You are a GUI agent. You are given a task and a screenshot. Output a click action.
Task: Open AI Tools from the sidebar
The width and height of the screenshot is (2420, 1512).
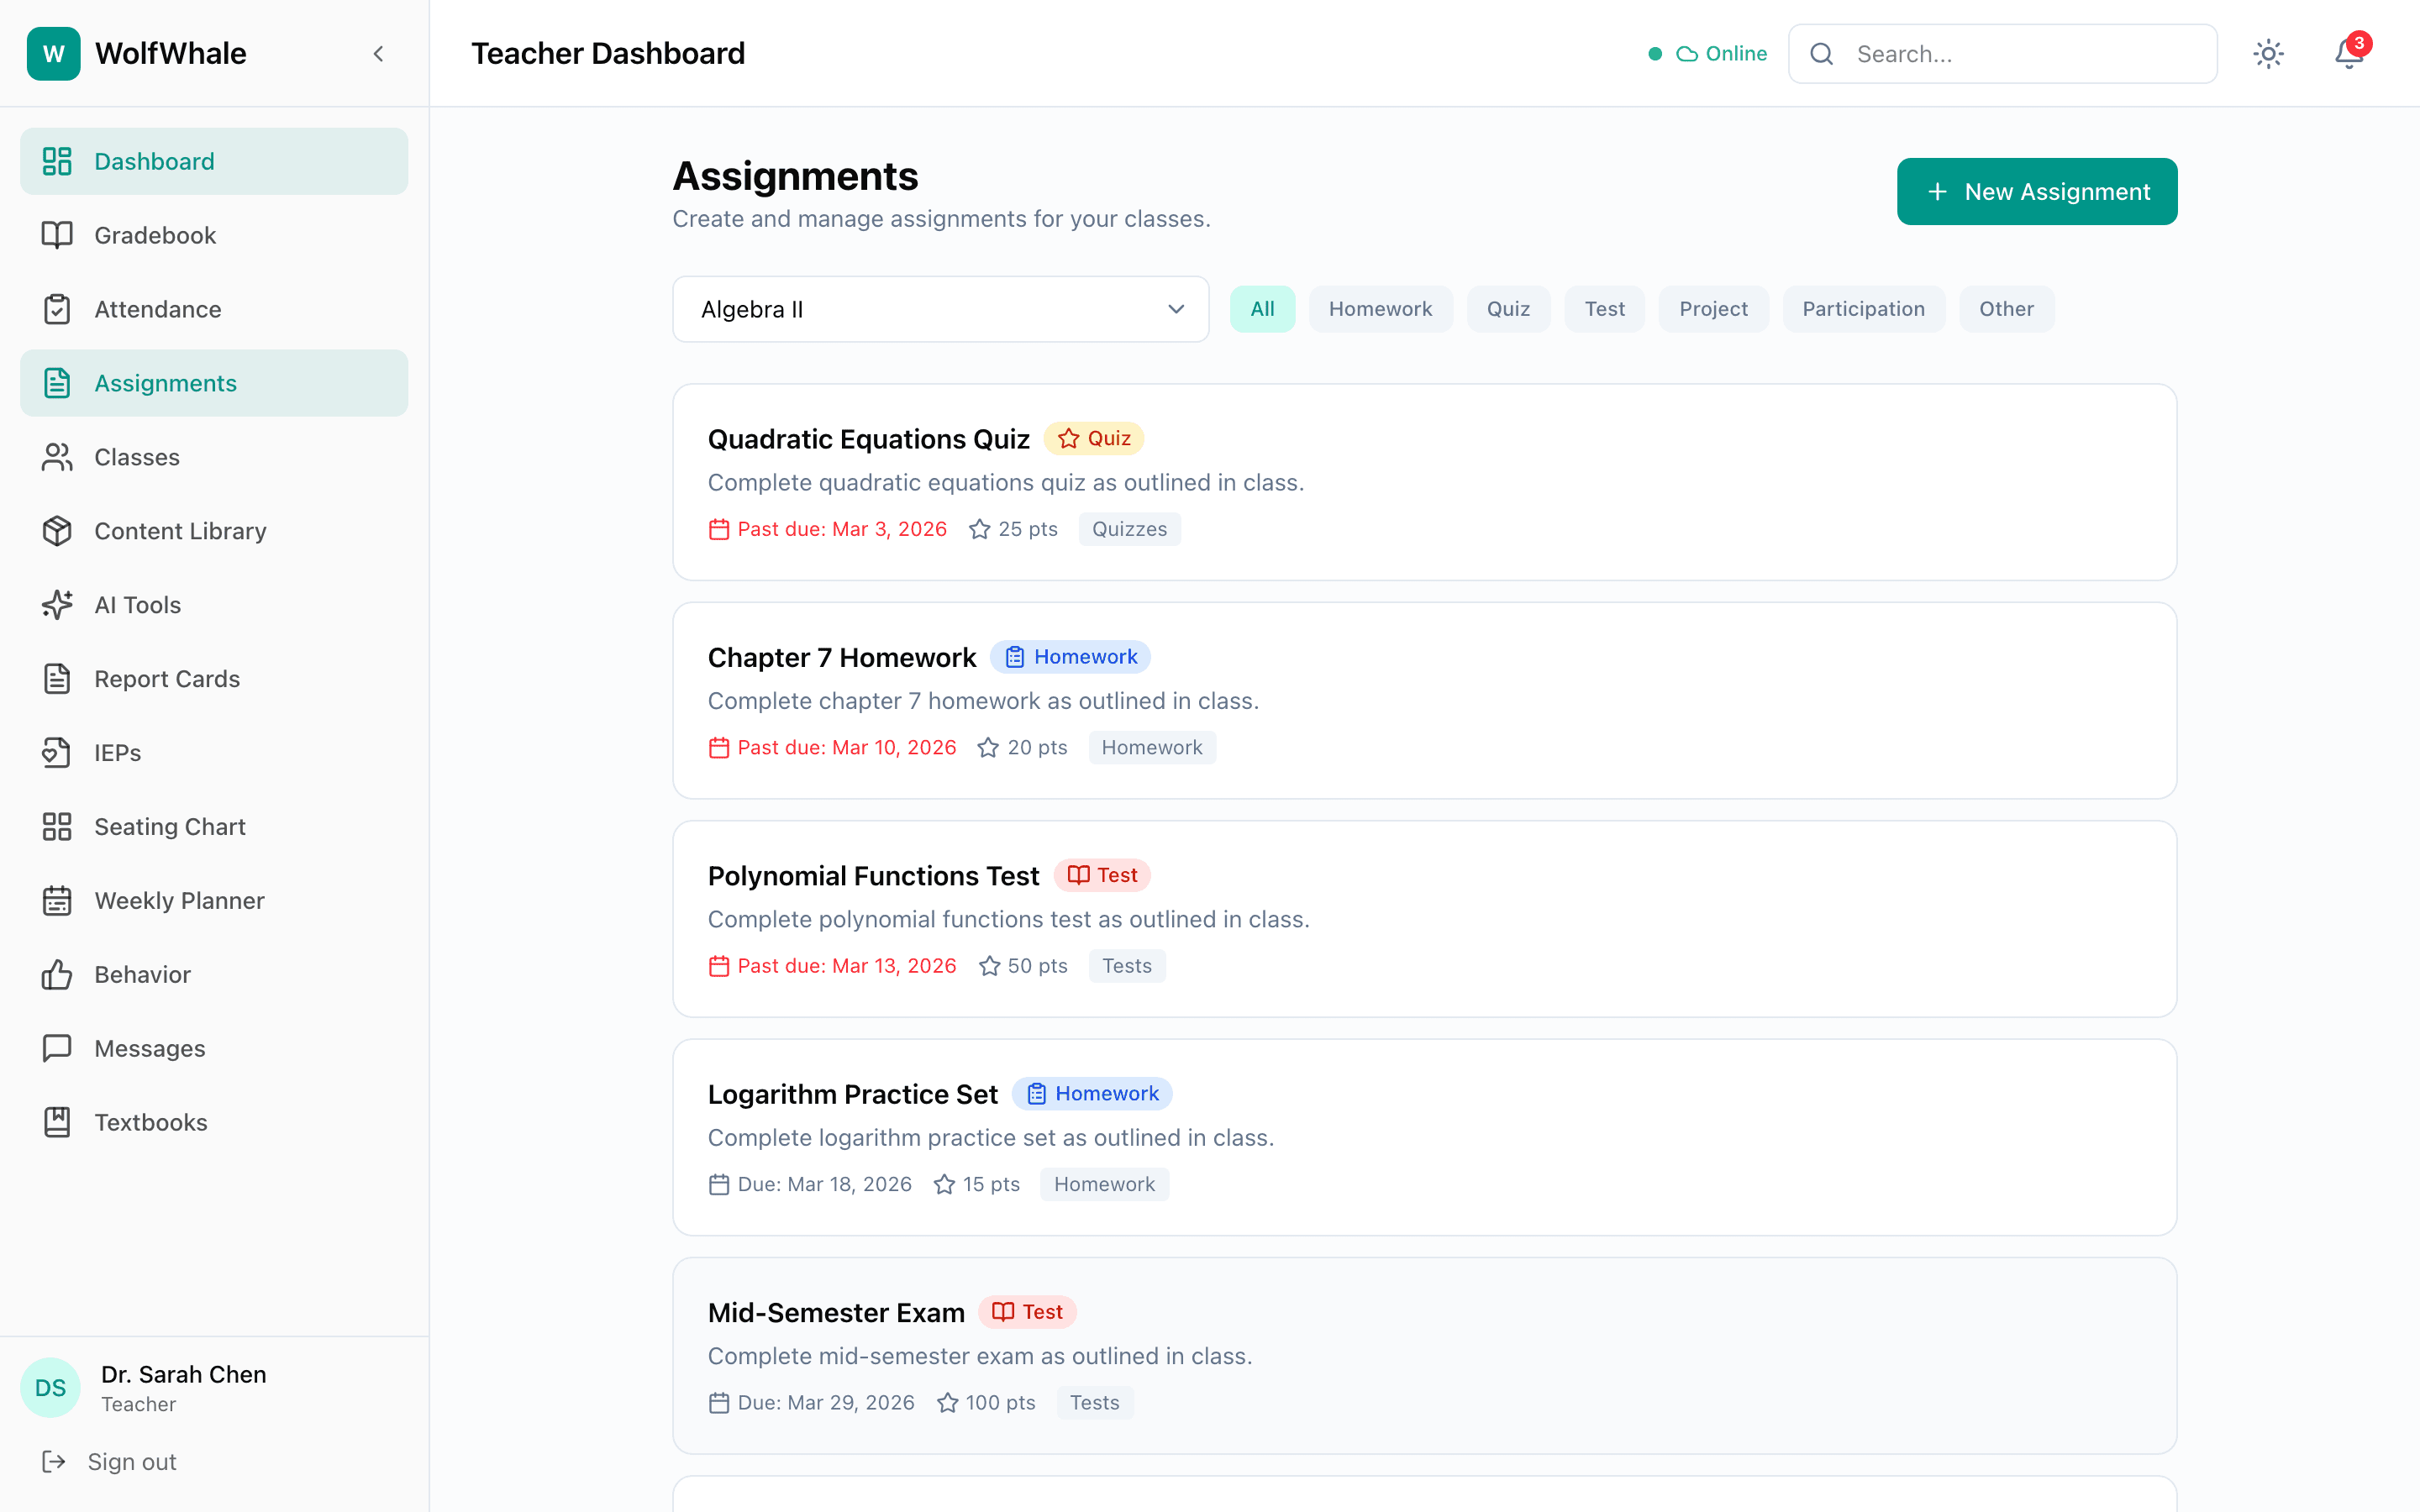click(x=138, y=605)
